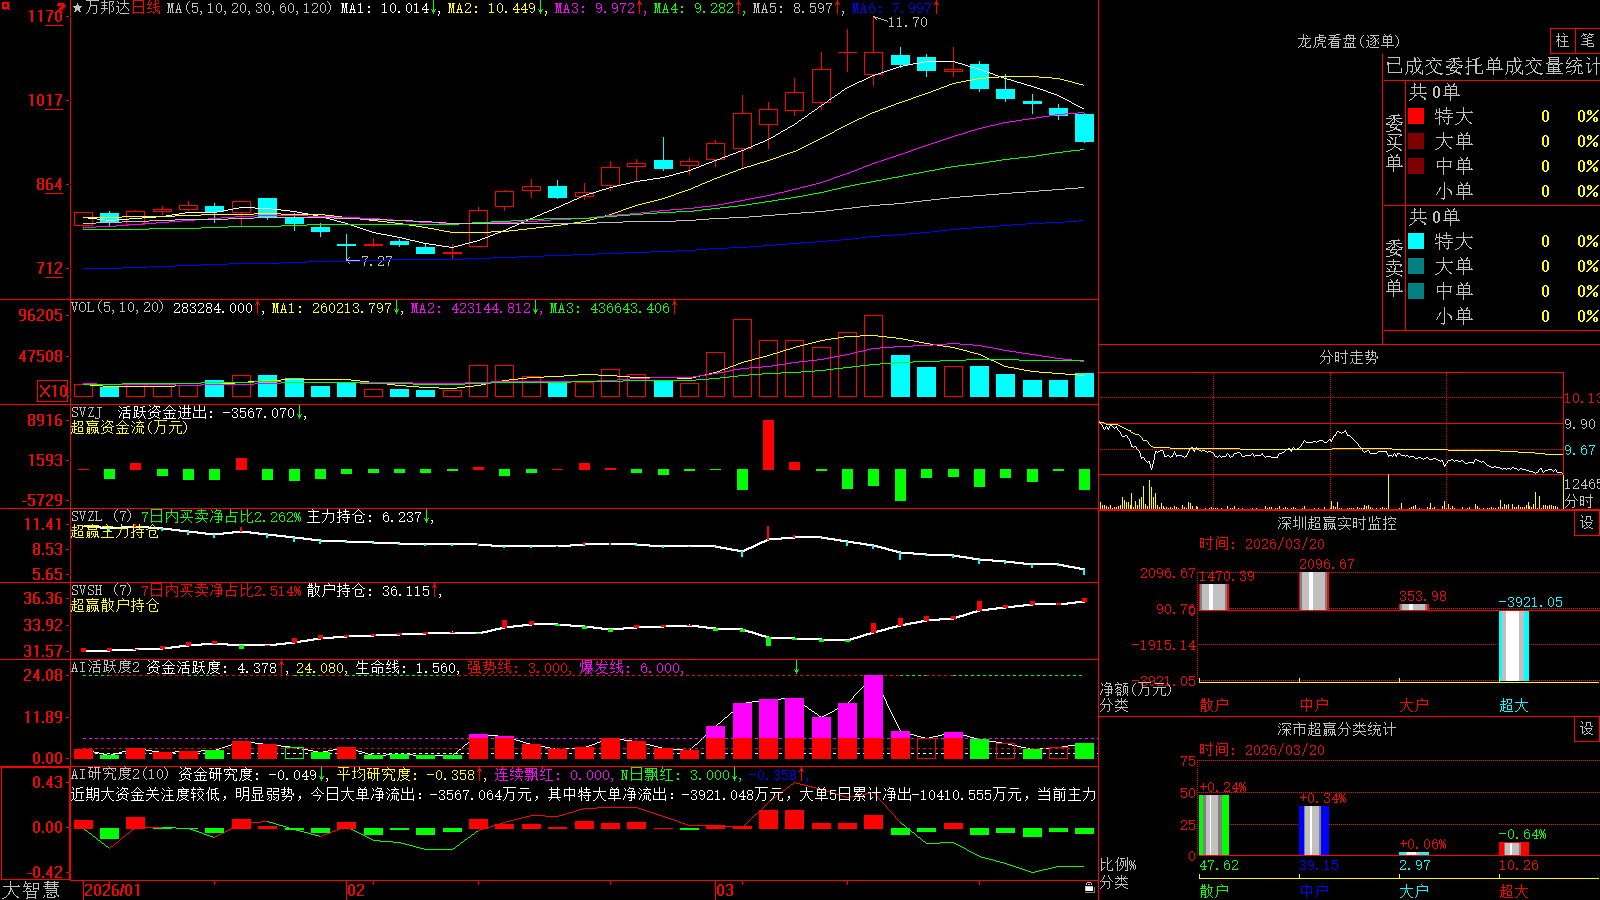Click the 万邦达 stock name
Image resolution: width=1600 pixels, height=900 pixels.
click(x=108, y=8)
